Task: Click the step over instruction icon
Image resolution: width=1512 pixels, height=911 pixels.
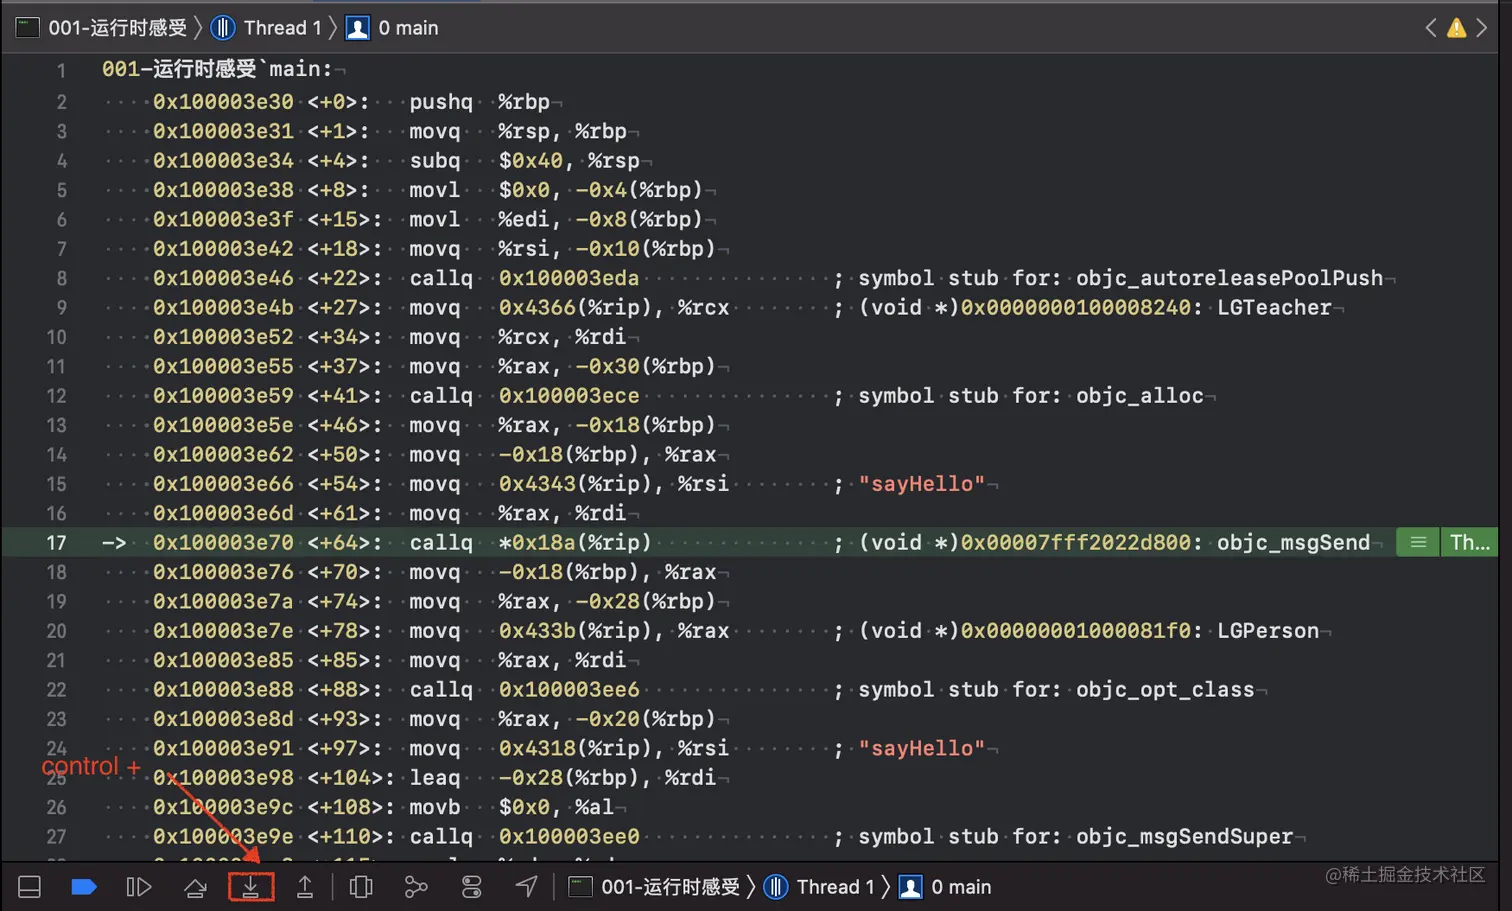Action: [x=195, y=887]
